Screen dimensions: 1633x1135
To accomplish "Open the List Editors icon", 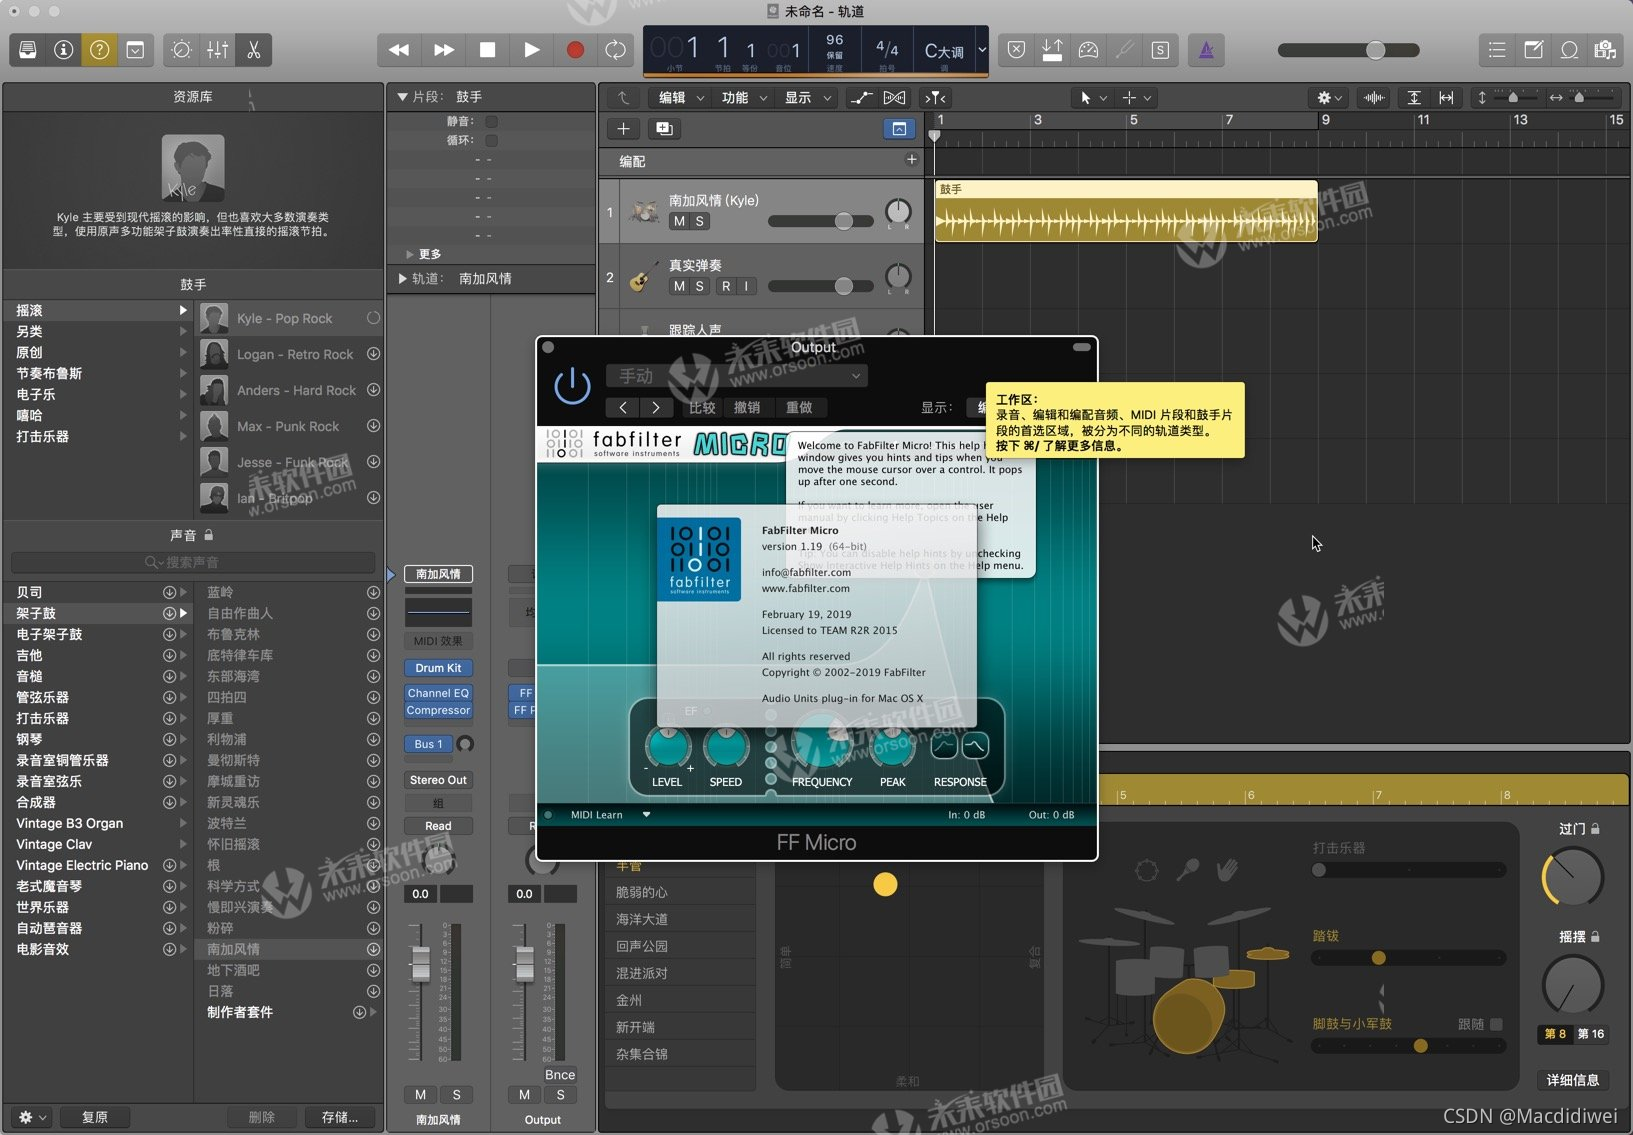I will [x=1497, y=50].
